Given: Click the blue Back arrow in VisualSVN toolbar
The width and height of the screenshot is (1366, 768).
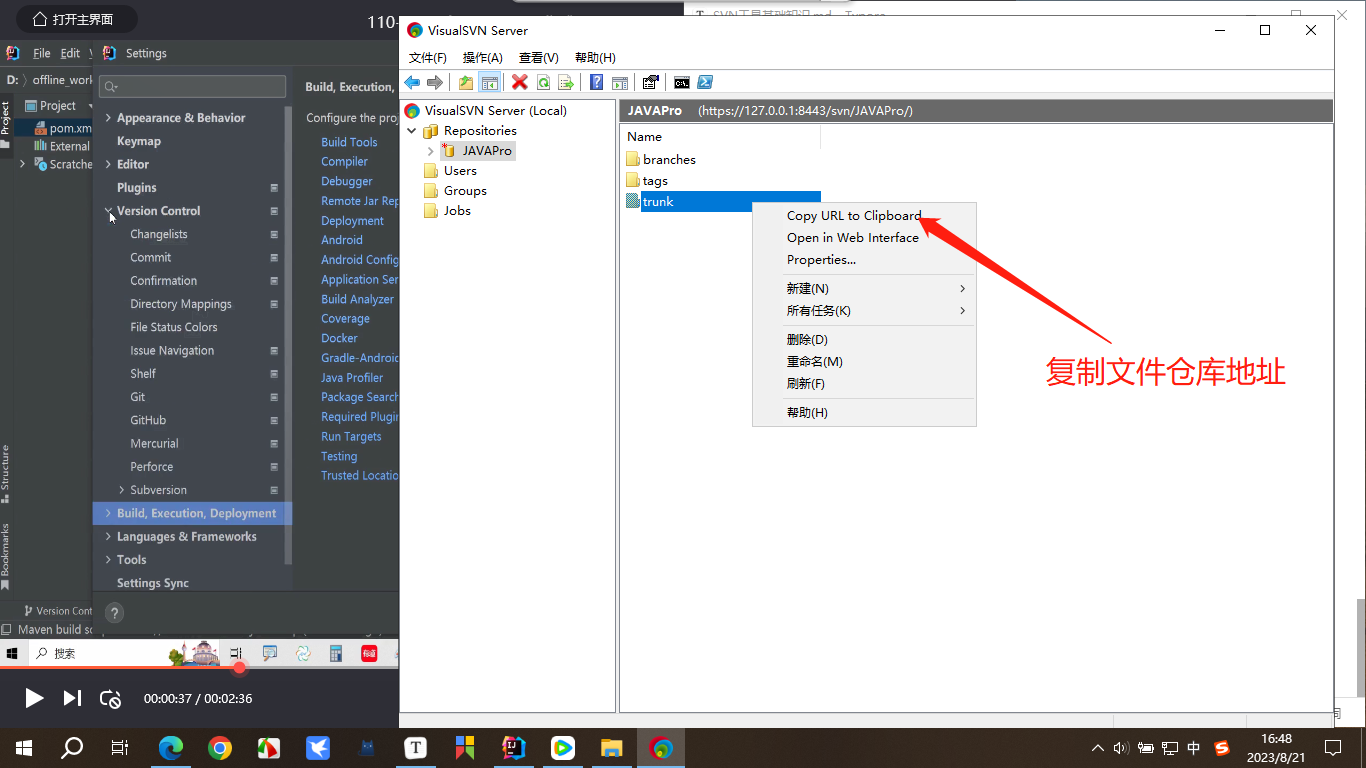Looking at the screenshot, I should (412, 82).
